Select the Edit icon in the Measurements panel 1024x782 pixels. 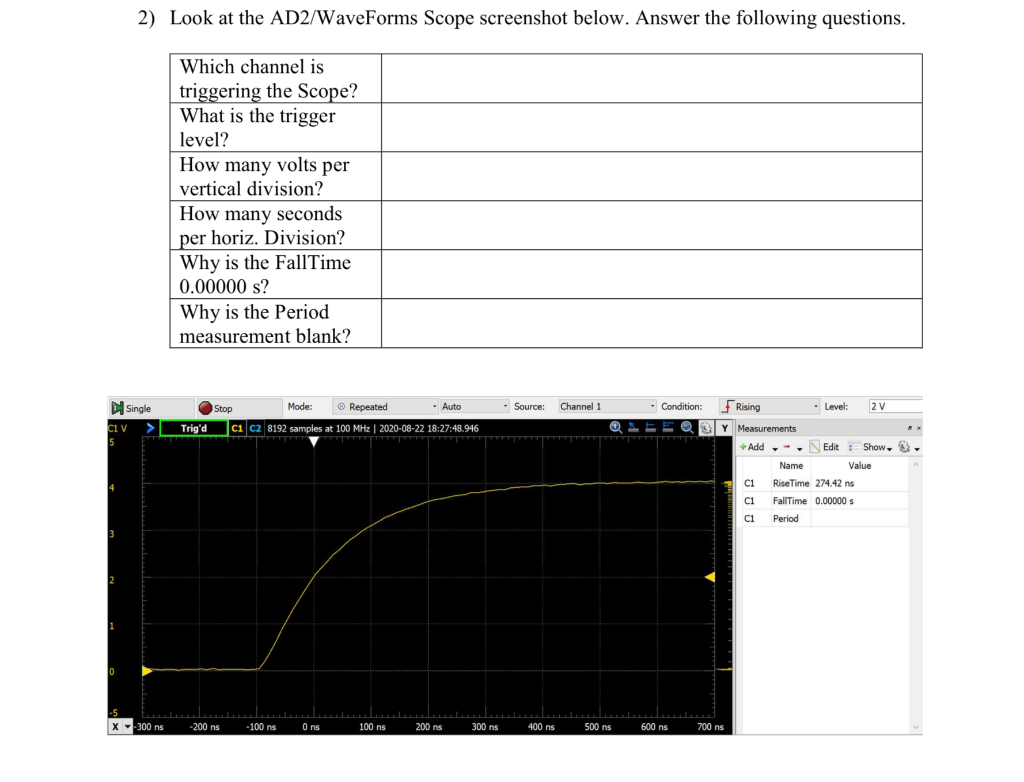tap(821, 447)
